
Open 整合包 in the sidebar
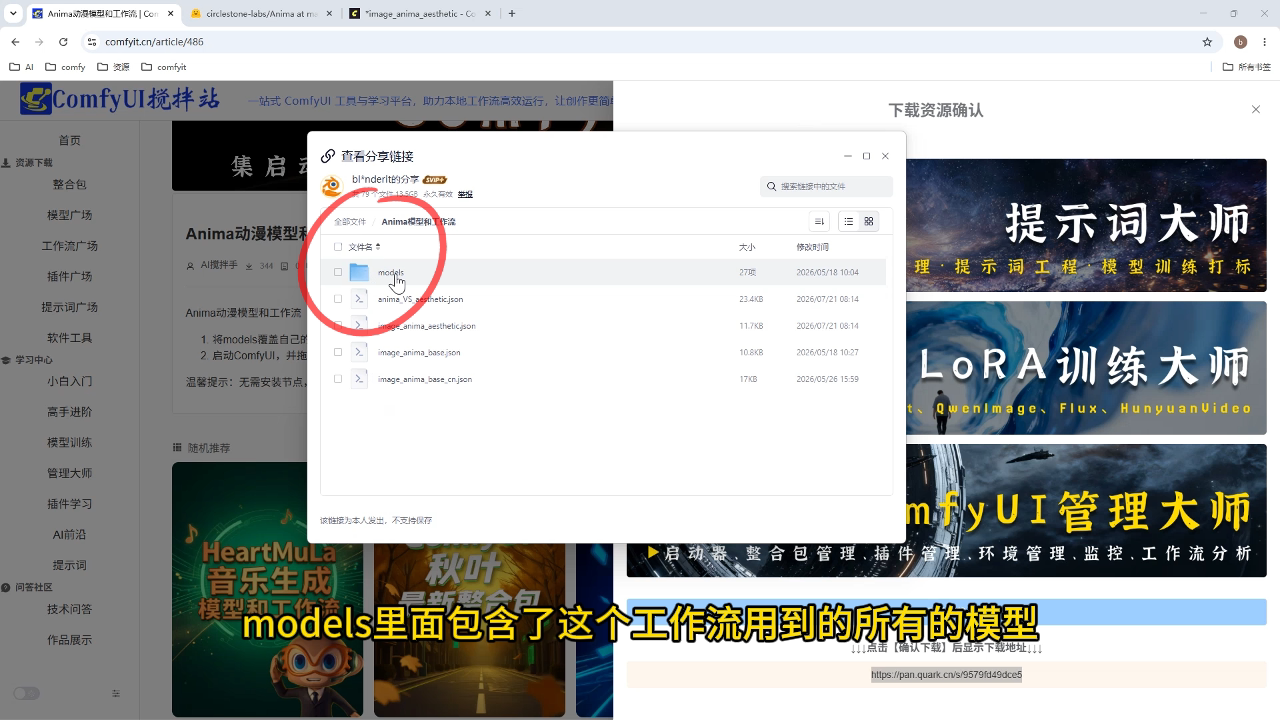(69, 185)
